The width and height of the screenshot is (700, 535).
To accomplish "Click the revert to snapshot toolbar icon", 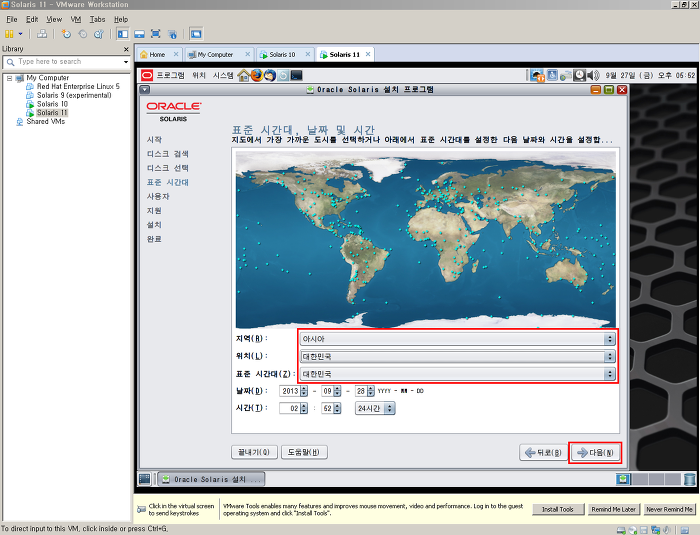I will pyautogui.click(x=83, y=34).
